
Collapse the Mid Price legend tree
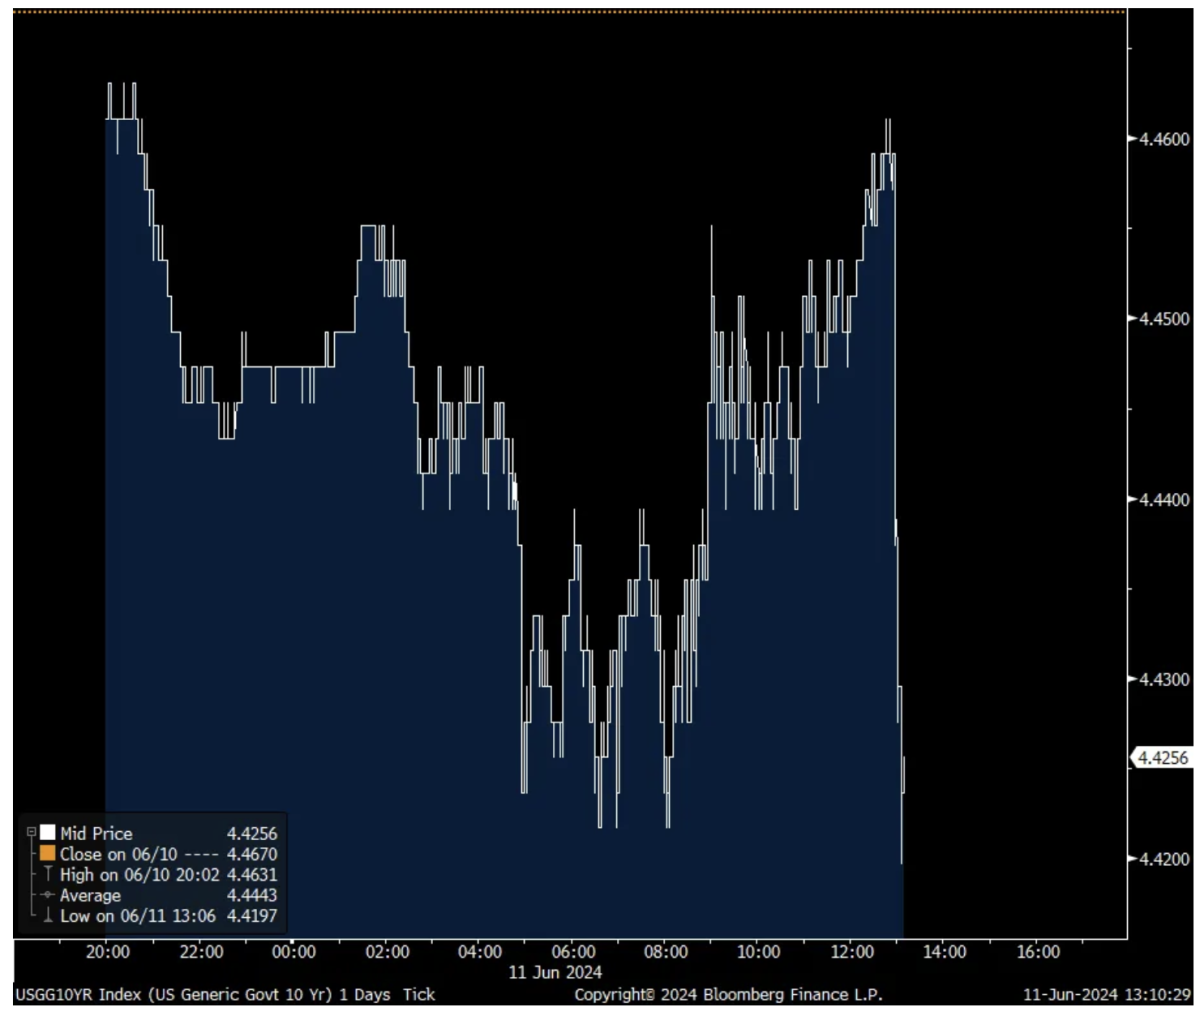(31, 832)
